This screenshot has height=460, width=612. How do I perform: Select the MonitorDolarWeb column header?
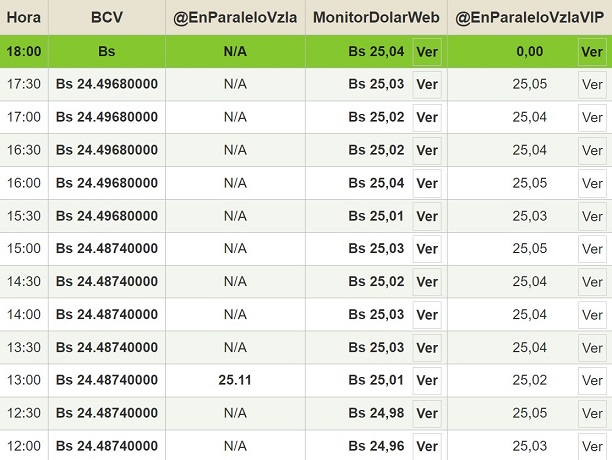point(376,18)
